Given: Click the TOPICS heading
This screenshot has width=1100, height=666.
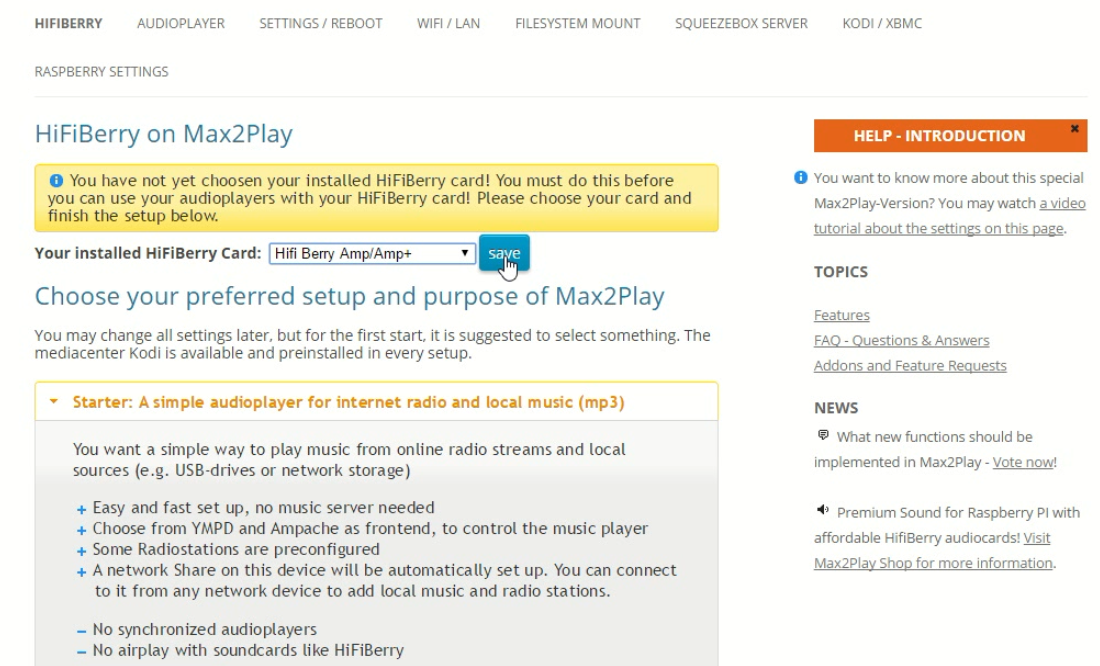Looking at the screenshot, I should tap(840, 272).
